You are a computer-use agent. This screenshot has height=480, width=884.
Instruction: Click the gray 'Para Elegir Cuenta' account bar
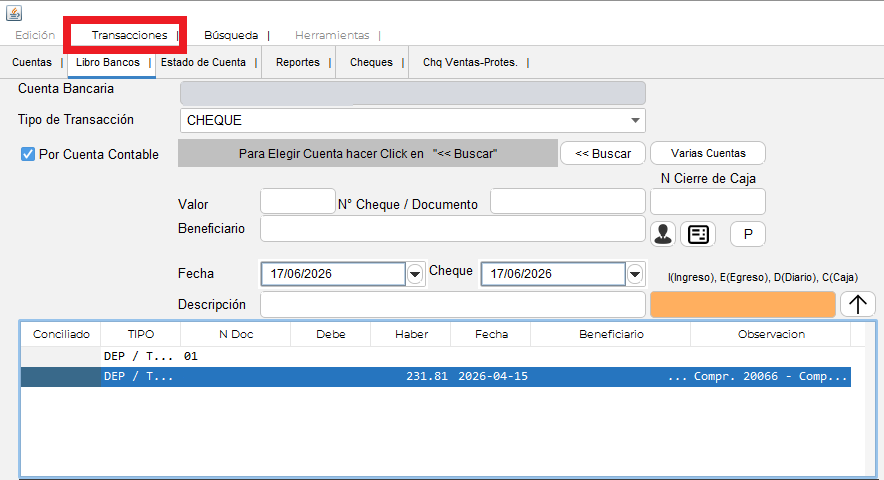(368, 153)
